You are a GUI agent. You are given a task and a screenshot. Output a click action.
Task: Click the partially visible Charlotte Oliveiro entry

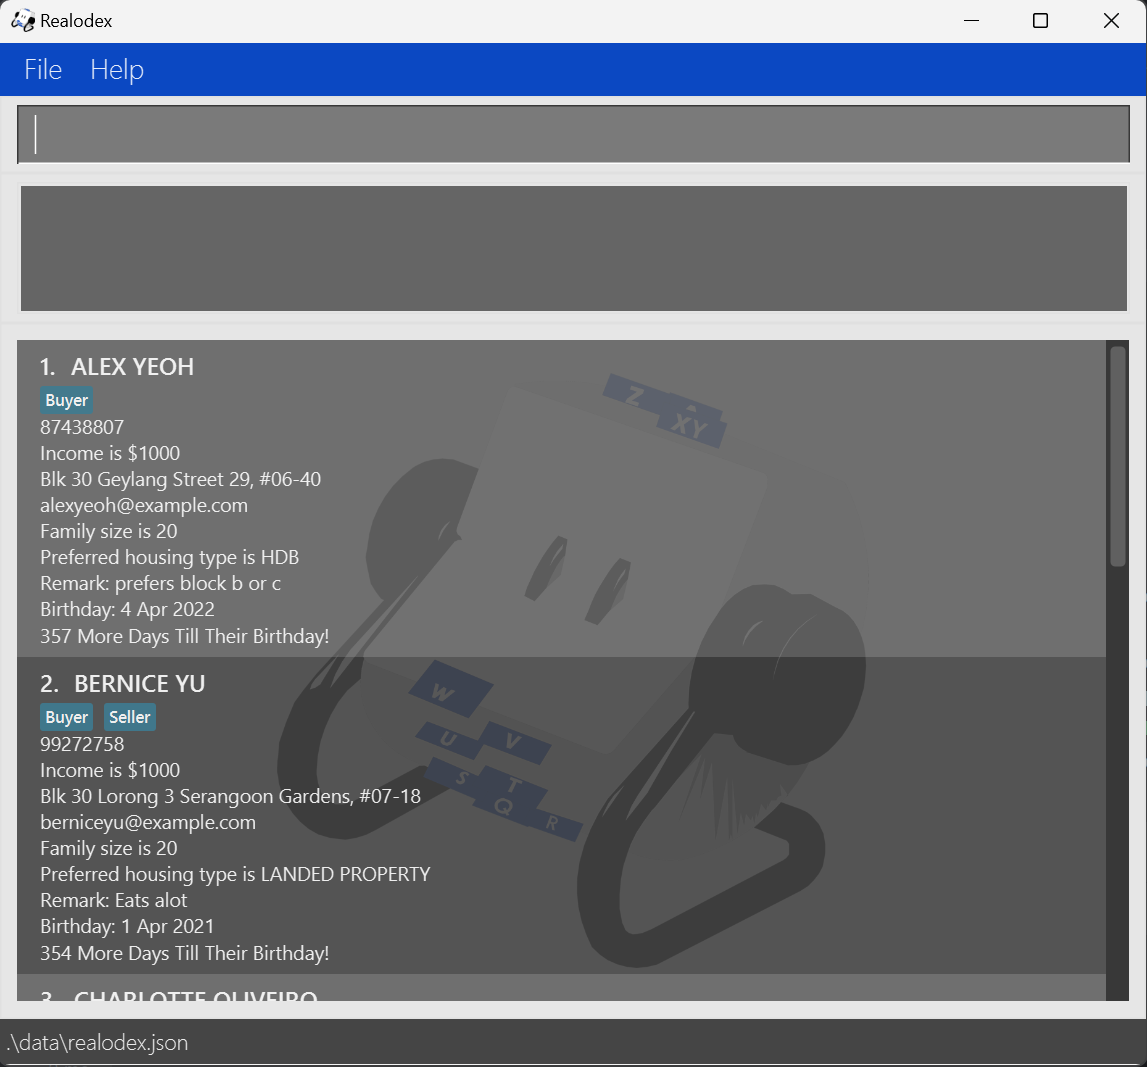pyautogui.click(x=195, y=994)
